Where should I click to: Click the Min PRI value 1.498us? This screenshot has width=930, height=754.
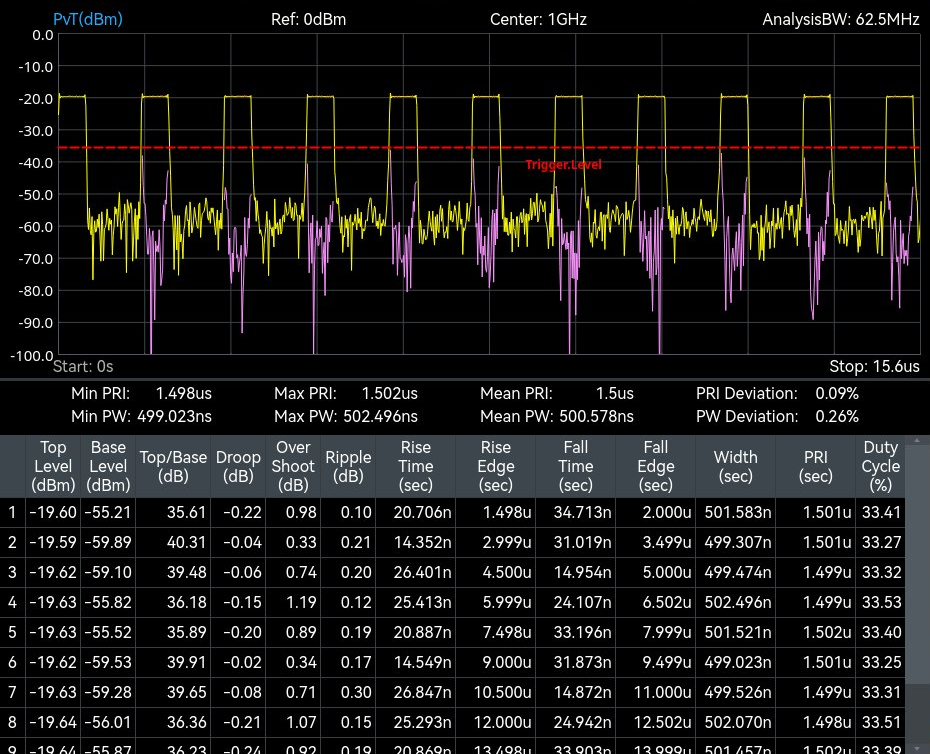[183, 393]
